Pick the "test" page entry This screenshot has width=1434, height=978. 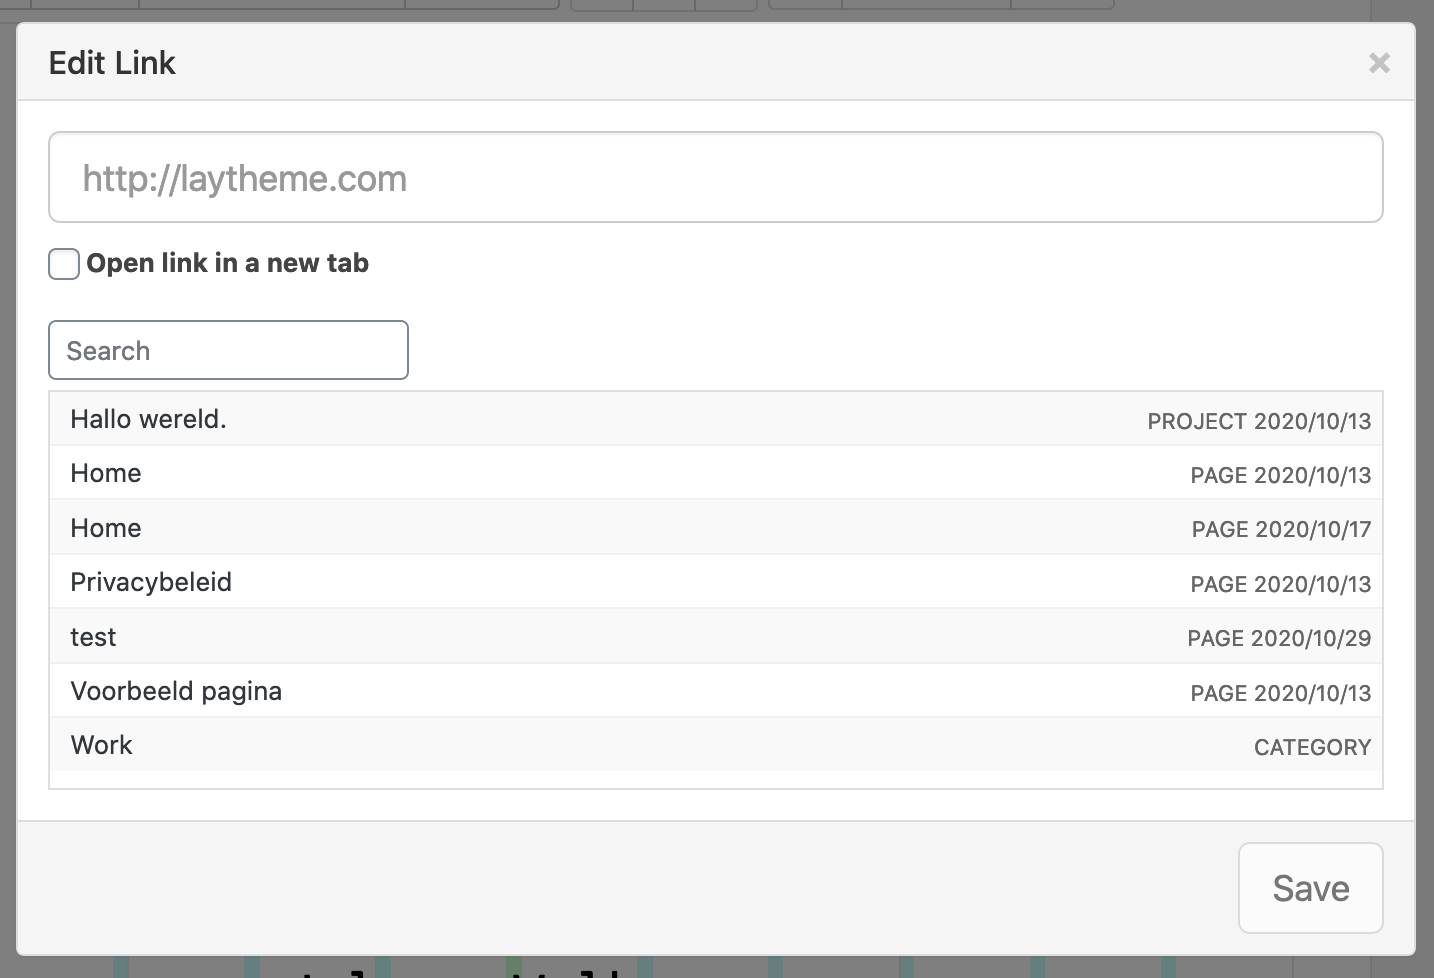(x=93, y=637)
